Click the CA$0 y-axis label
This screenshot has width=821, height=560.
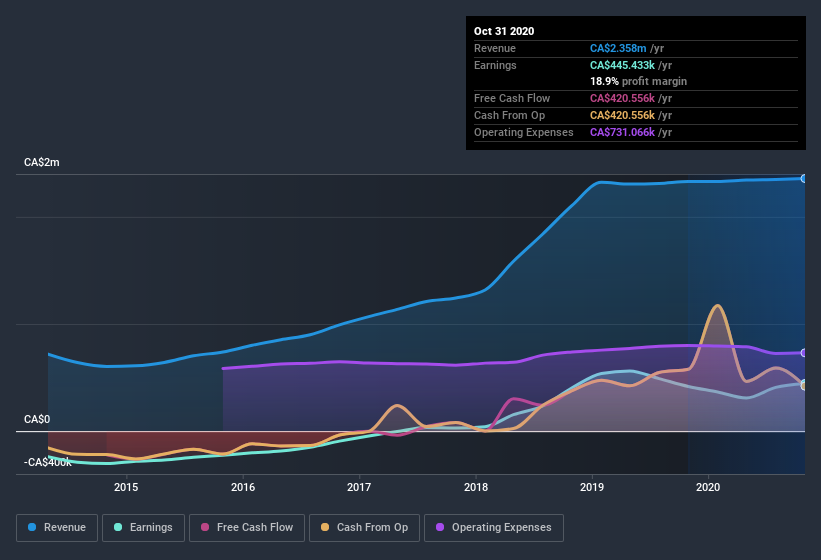[x=37, y=419]
